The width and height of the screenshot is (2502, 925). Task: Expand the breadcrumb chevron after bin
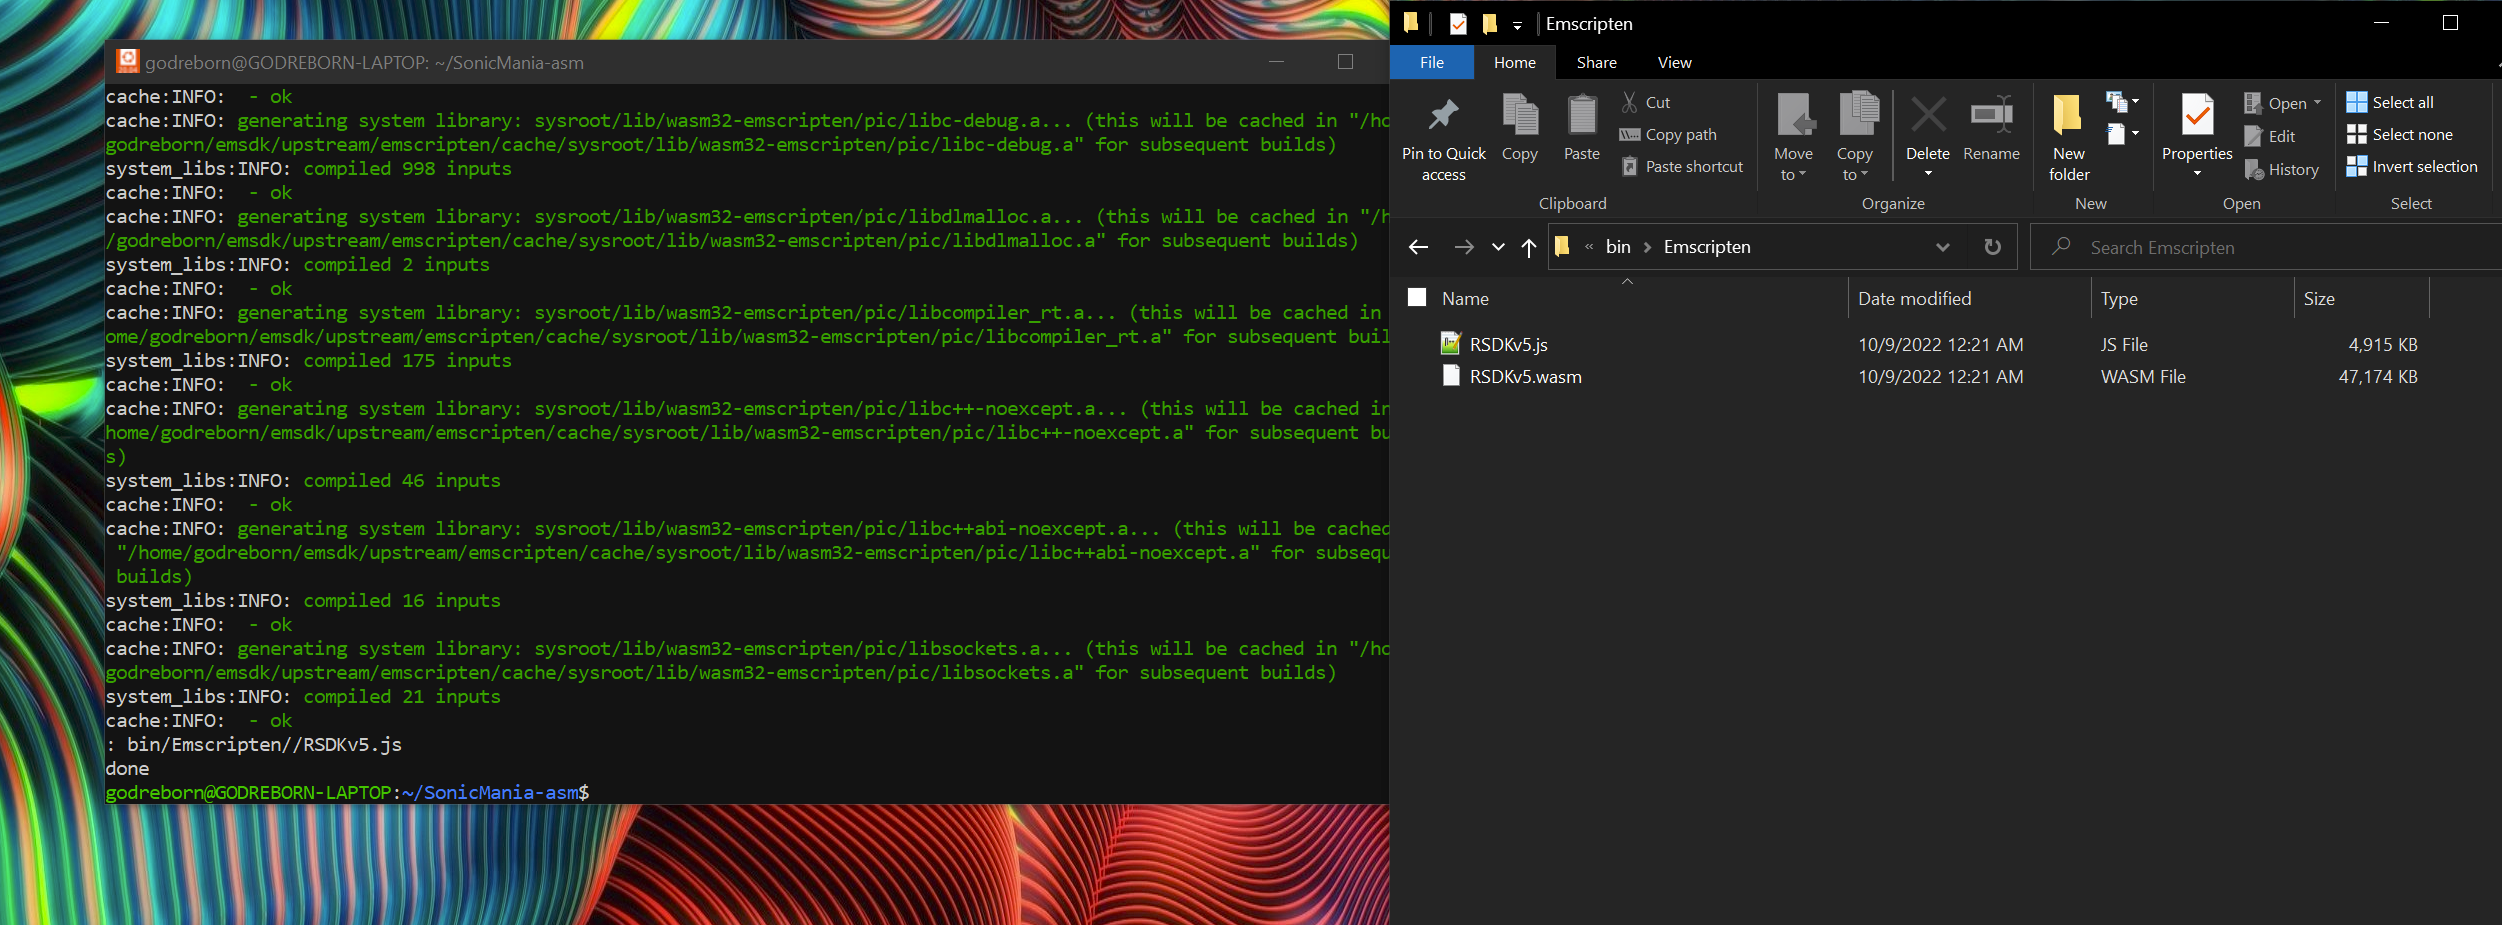point(1647,247)
